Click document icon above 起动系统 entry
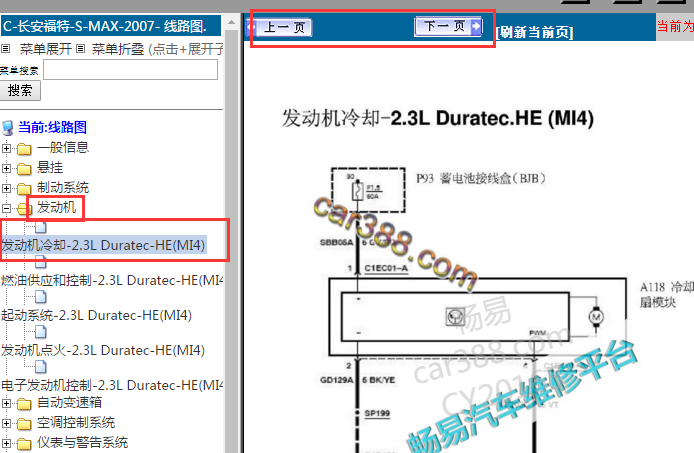The height and width of the screenshot is (453, 694). coord(41,297)
